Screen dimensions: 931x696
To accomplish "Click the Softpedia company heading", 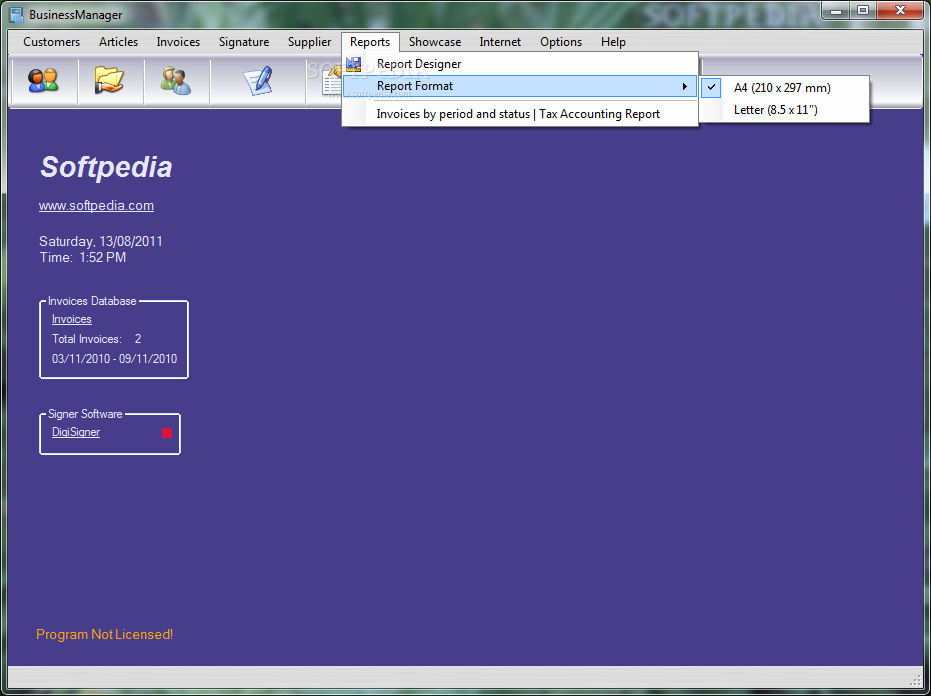I will tap(106, 167).
